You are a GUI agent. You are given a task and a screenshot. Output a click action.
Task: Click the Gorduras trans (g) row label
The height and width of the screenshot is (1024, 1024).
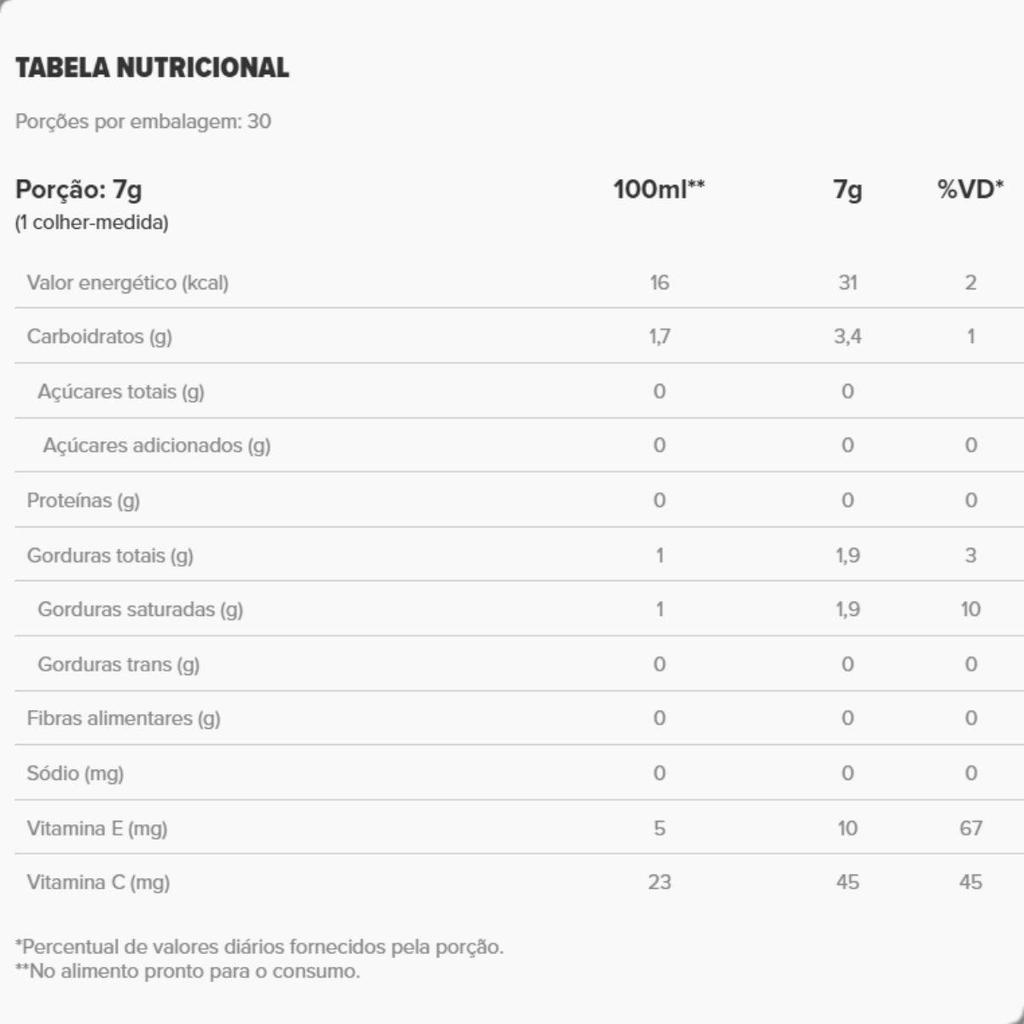[118, 665]
